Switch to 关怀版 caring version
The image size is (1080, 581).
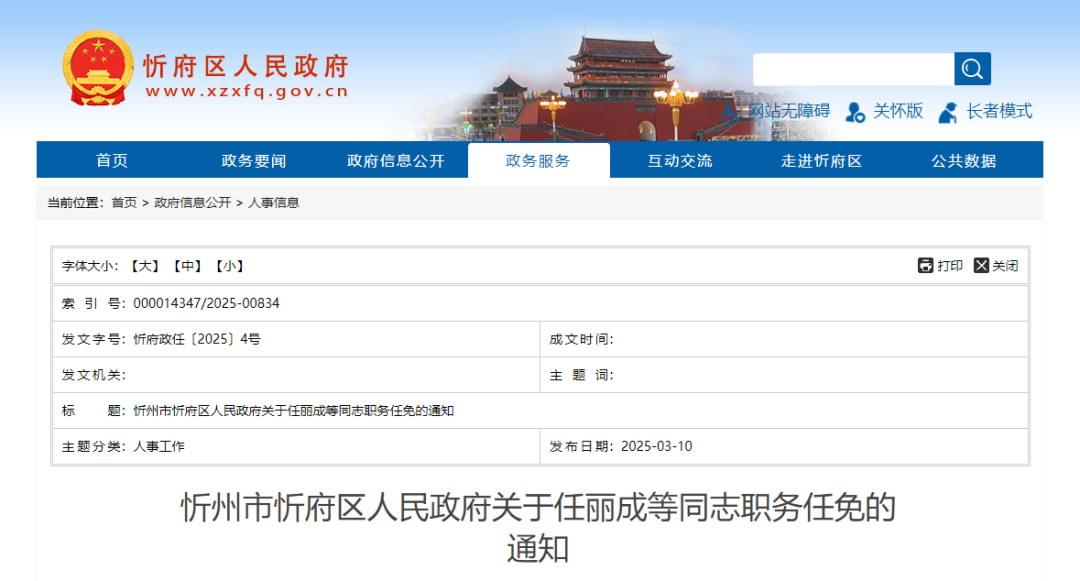896,111
